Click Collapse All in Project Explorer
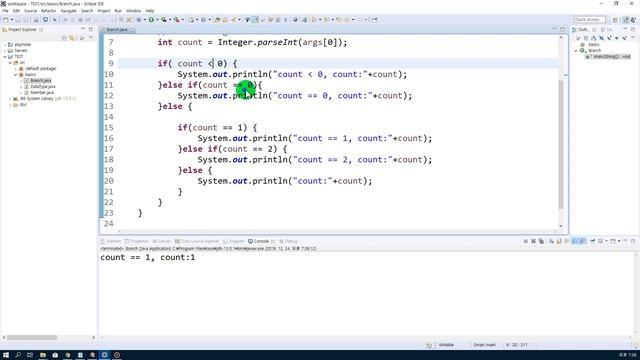 pos(64,38)
